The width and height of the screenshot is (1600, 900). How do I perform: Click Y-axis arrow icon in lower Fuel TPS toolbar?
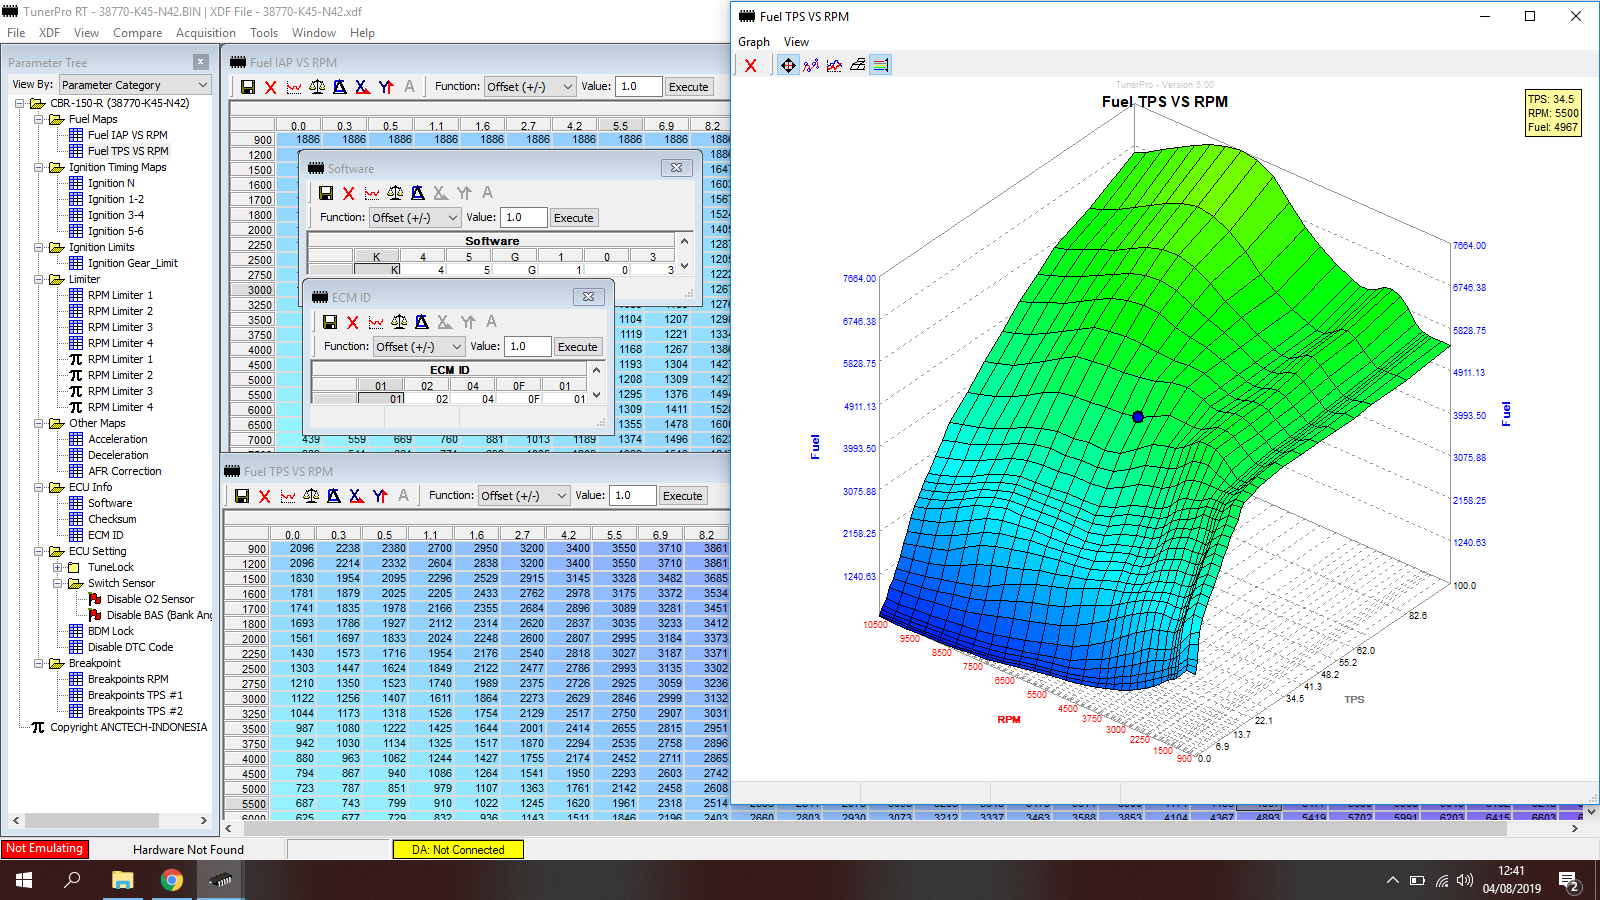pyautogui.click(x=380, y=496)
